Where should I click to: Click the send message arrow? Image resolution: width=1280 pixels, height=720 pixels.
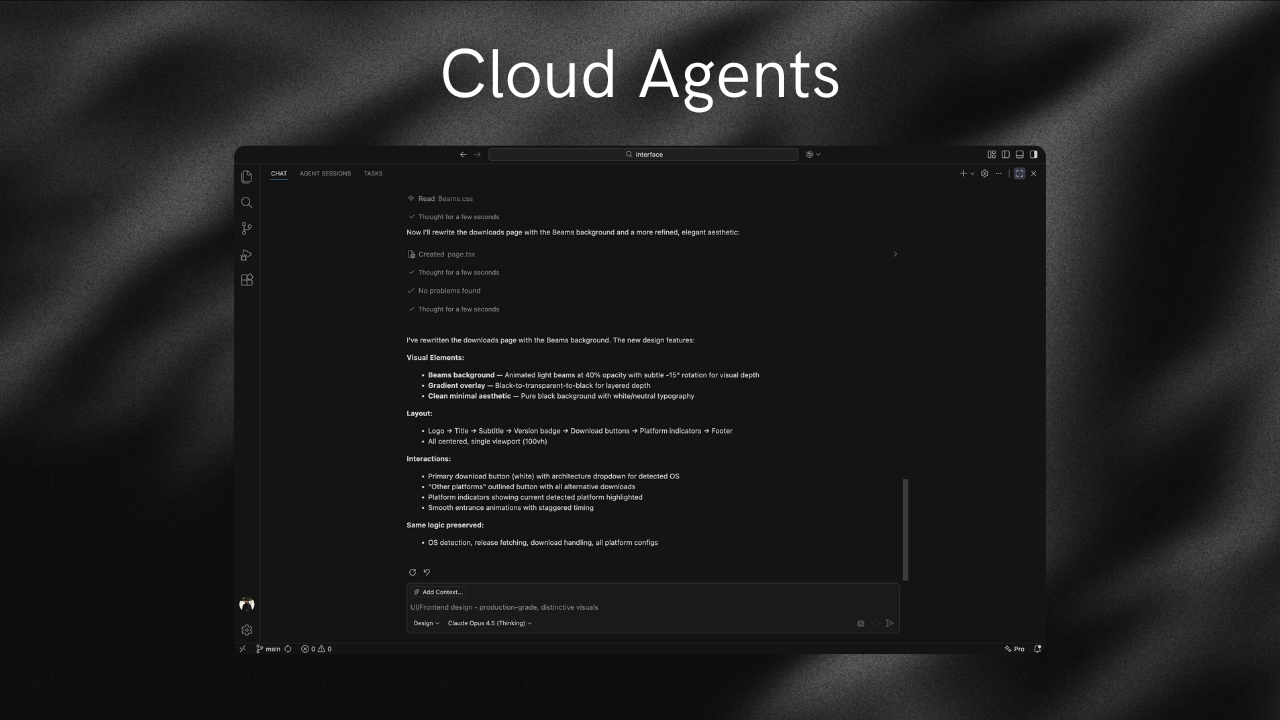889,623
